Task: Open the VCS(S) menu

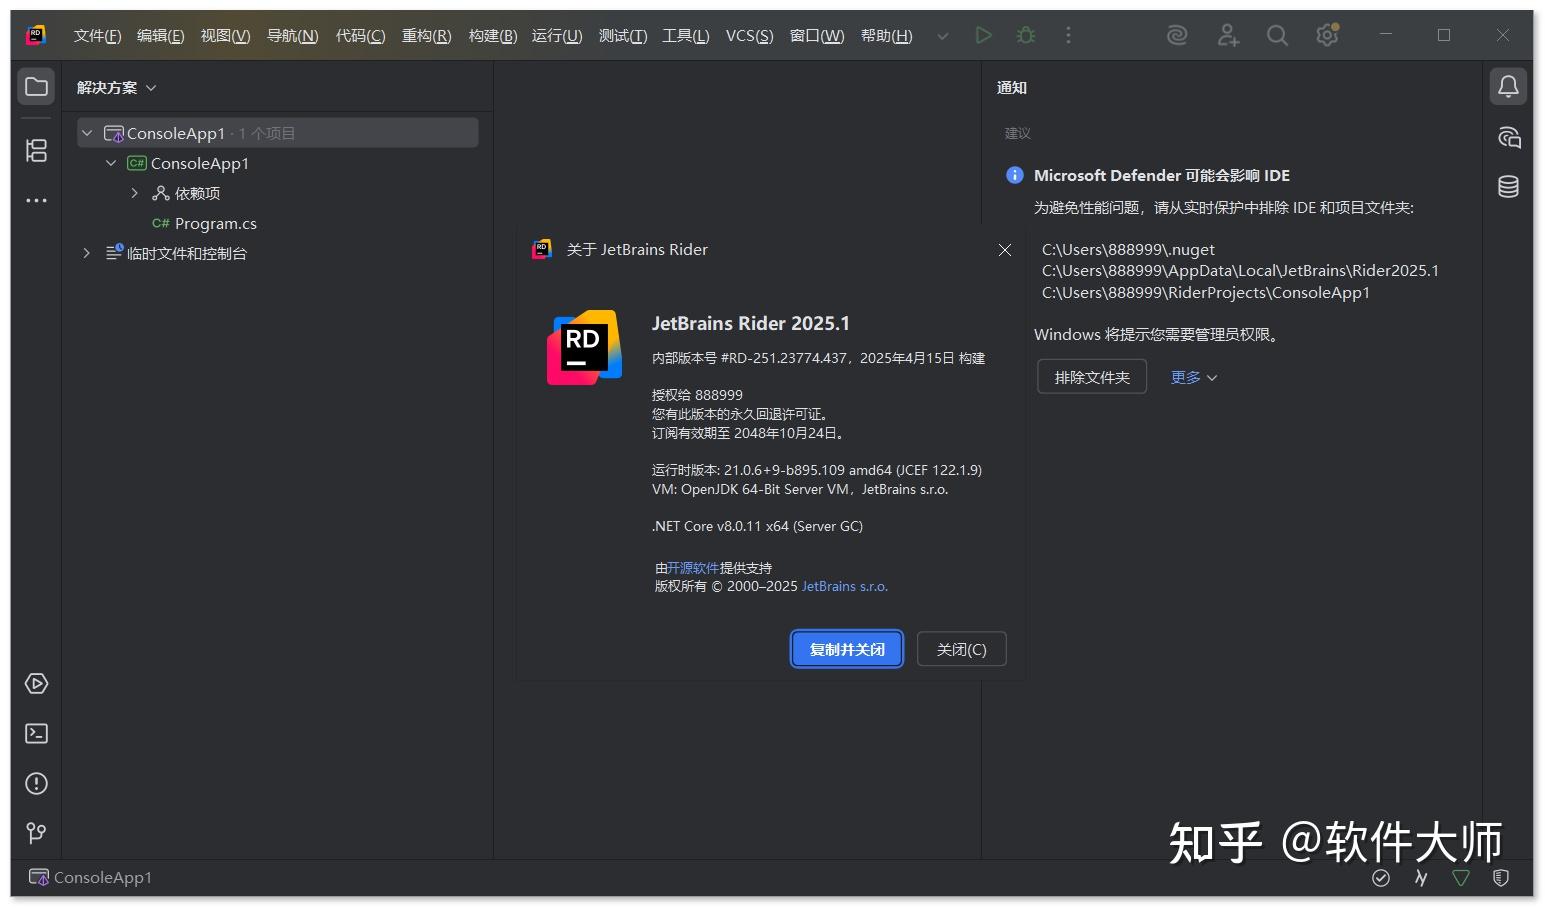Action: pyautogui.click(x=749, y=35)
